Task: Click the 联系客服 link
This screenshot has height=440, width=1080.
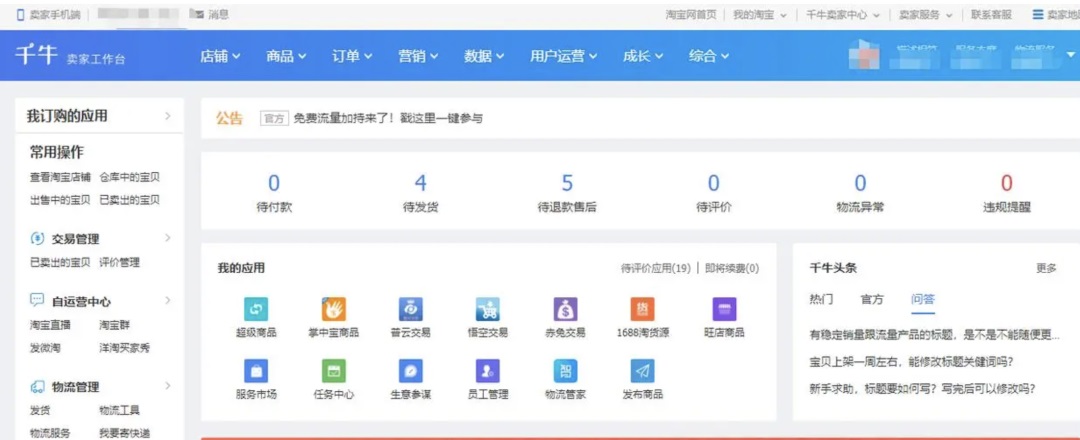Action: 991,14
